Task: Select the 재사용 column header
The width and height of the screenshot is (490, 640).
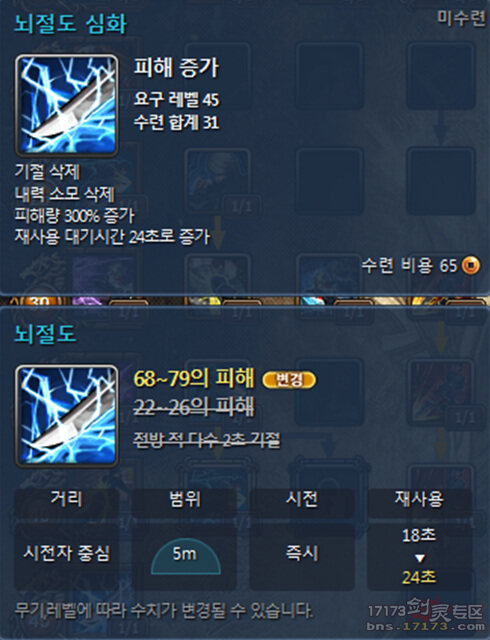Action: pyautogui.click(x=419, y=498)
